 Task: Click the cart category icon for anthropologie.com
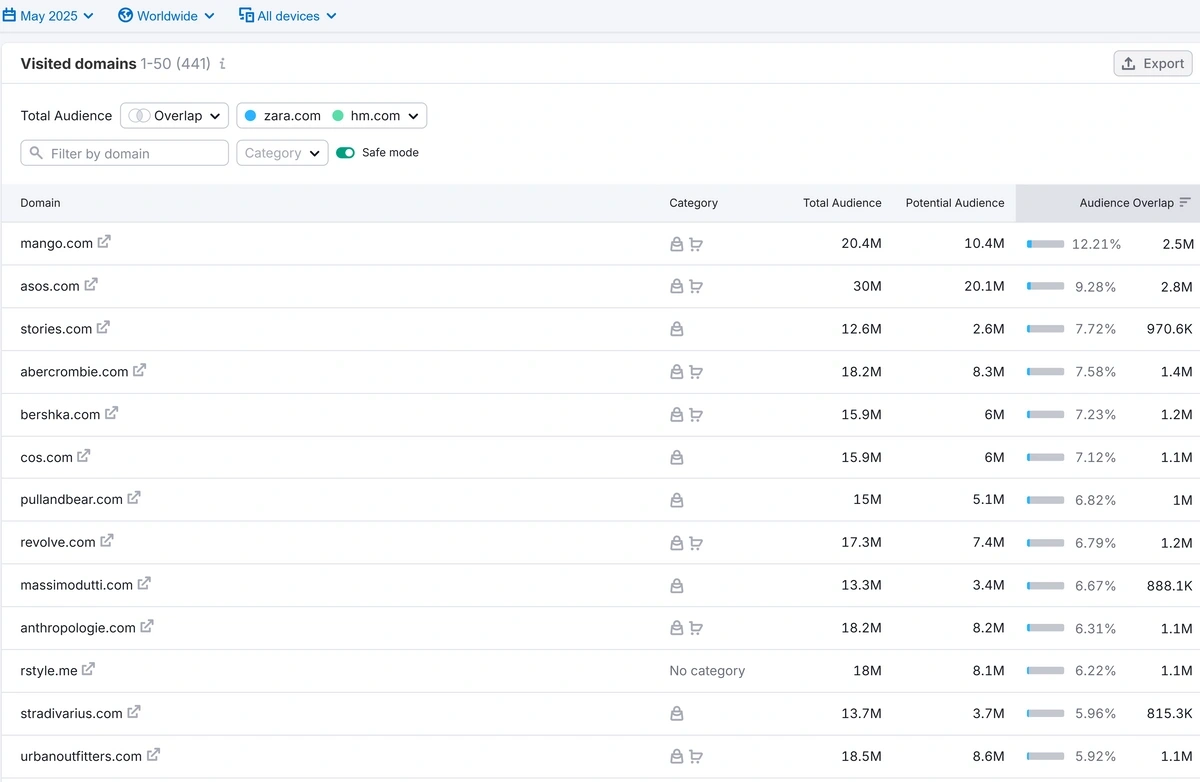click(696, 629)
